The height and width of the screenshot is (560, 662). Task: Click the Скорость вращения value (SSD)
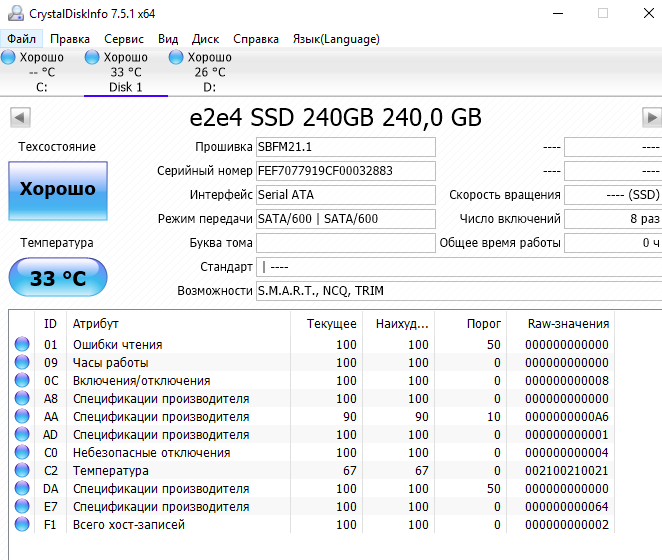point(613,195)
